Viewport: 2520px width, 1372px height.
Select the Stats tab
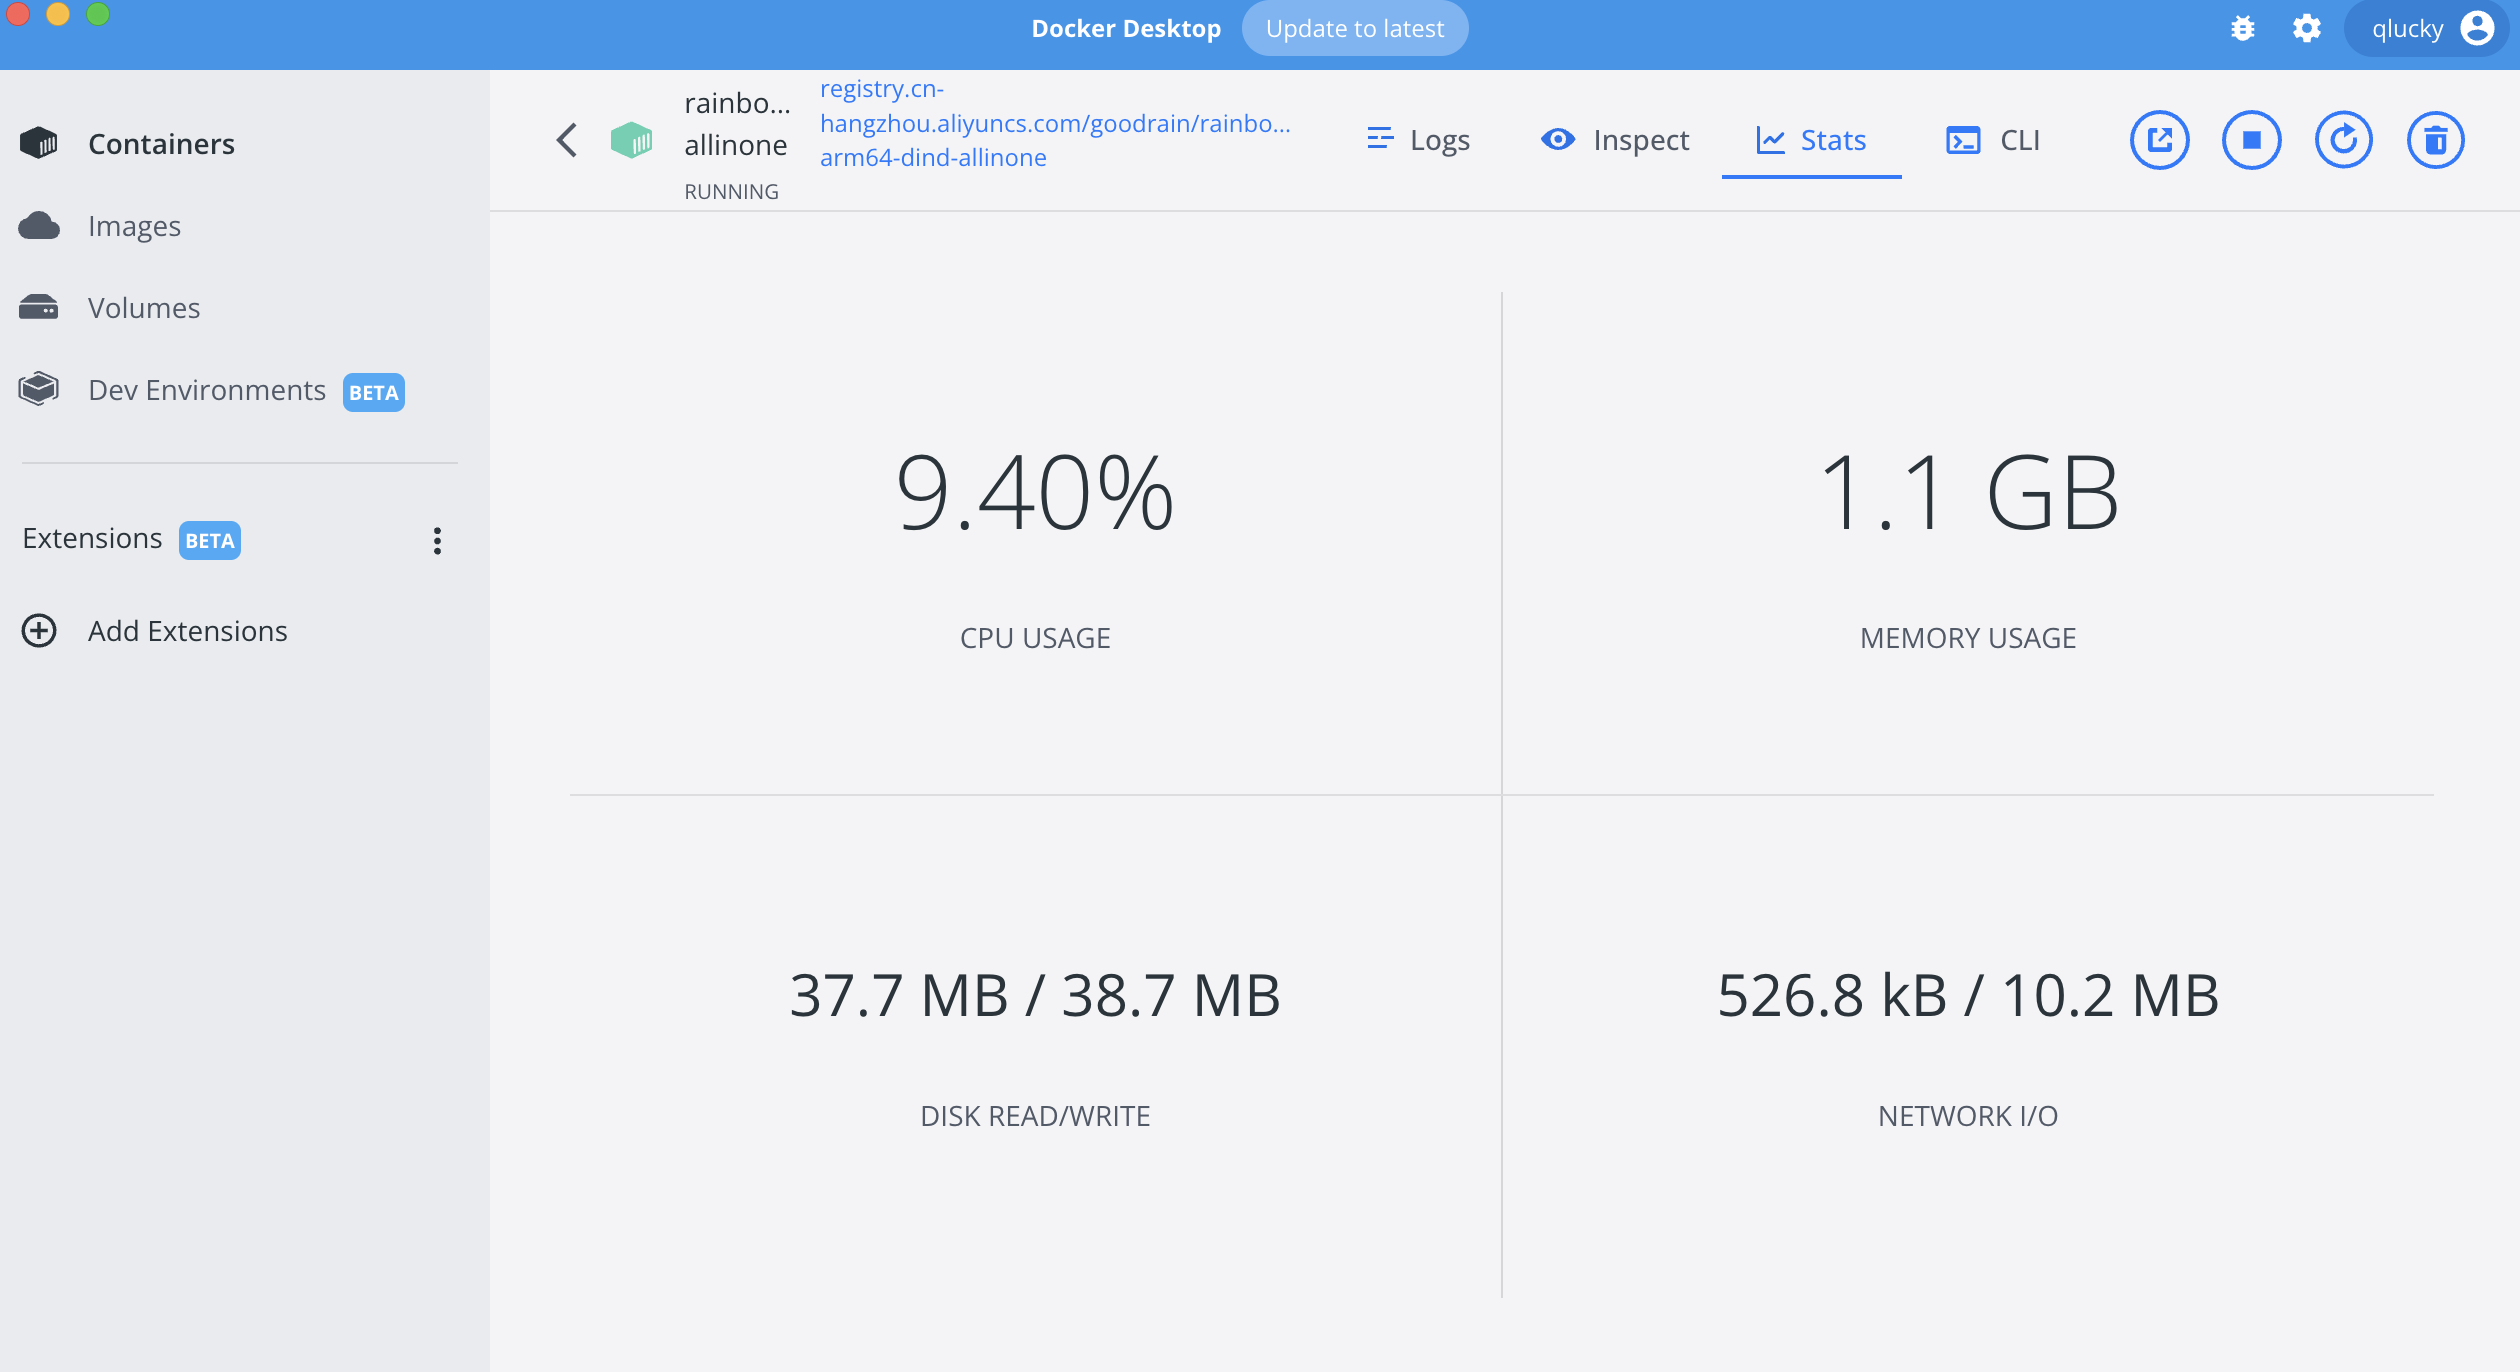1811,140
